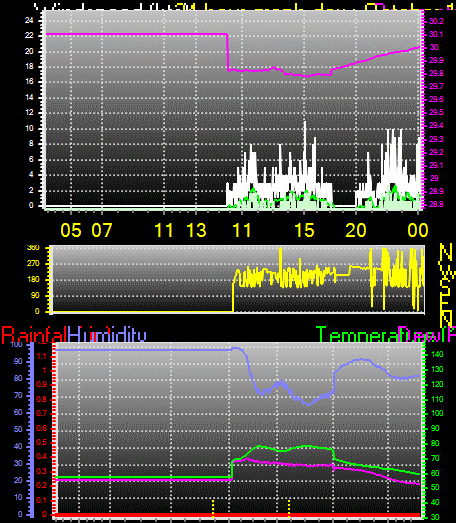The width and height of the screenshot is (456, 523).
Task: Click the 50 value on blue humidity axis
Action: click(18, 430)
